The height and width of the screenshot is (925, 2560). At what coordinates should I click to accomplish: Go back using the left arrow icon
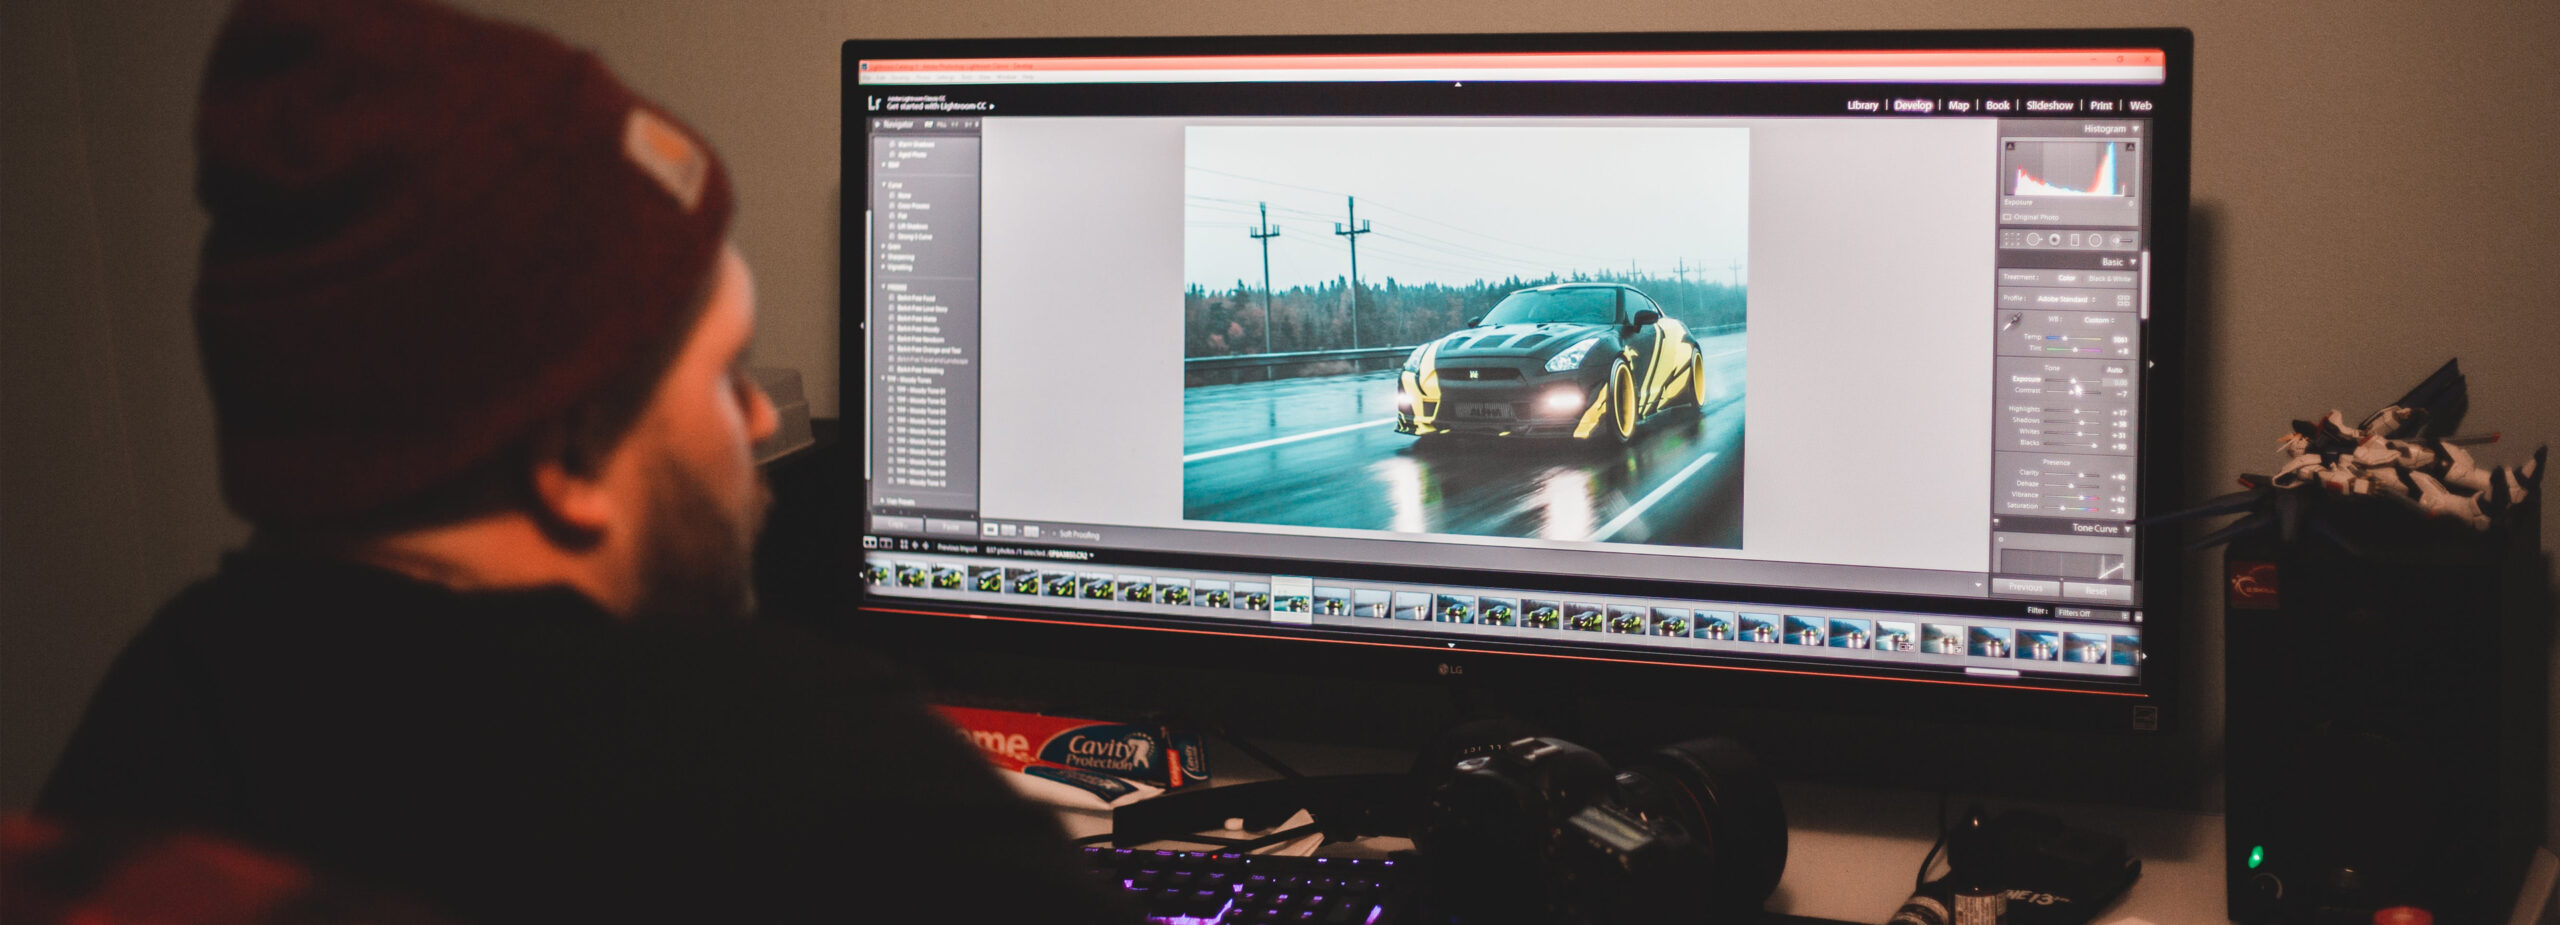click(x=915, y=545)
